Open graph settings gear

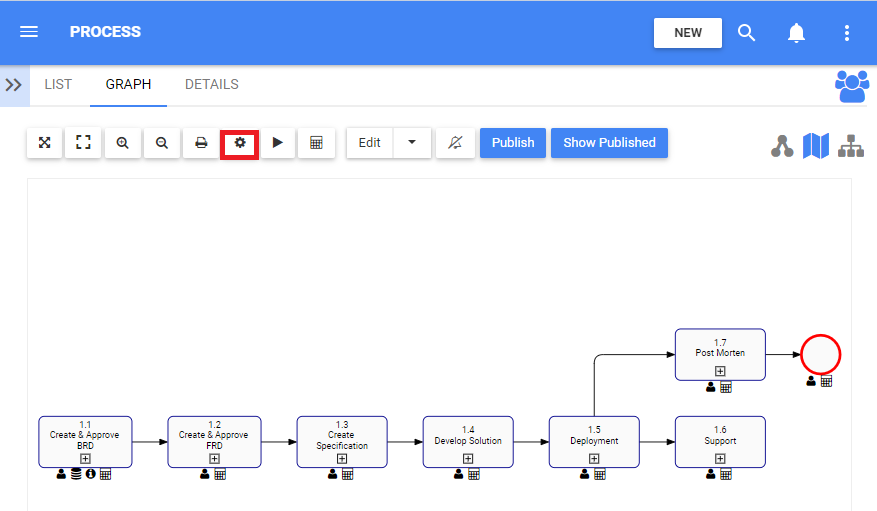240,143
